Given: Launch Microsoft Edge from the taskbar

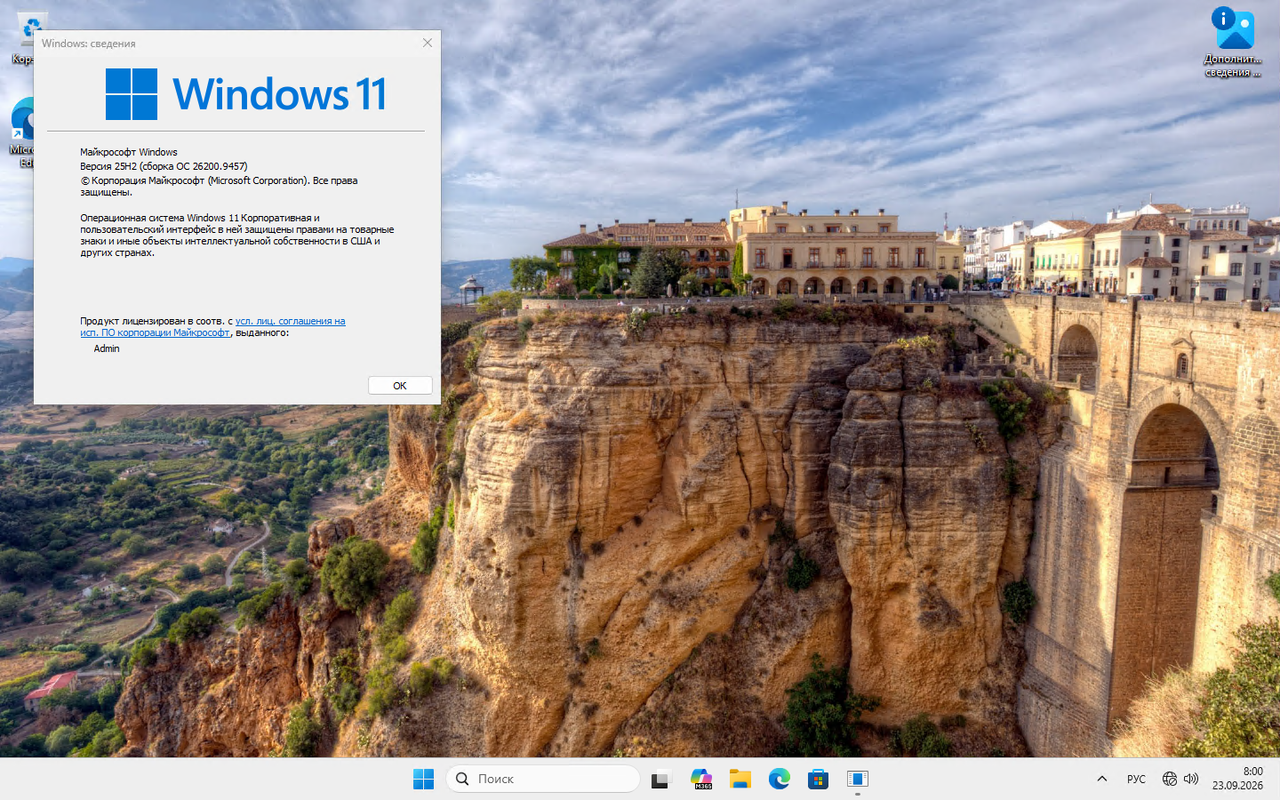Looking at the screenshot, I should coord(779,779).
